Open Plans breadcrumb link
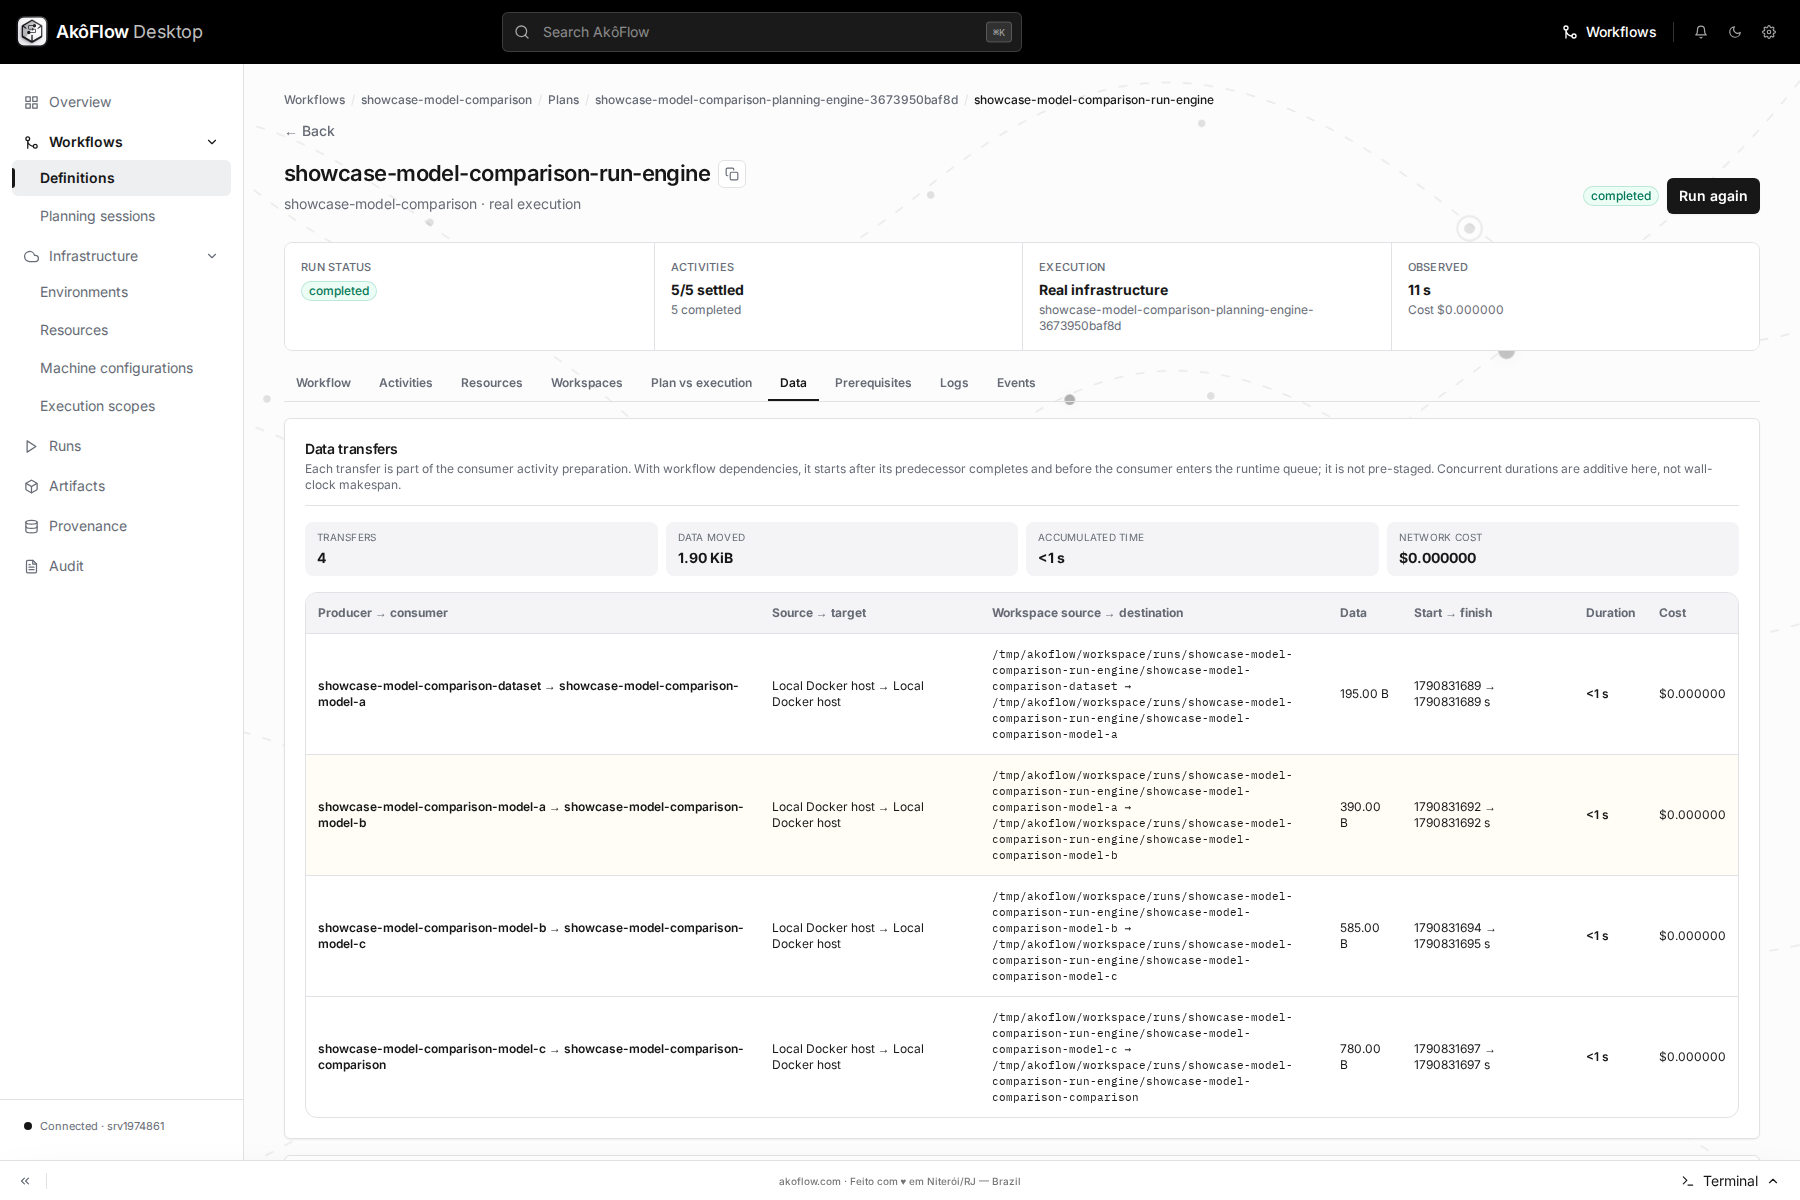The height and width of the screenshot is (1200, 1800). point(563,100)
